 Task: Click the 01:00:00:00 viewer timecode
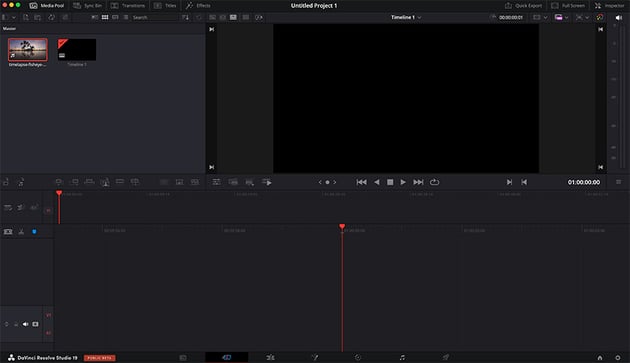(584, 182)
